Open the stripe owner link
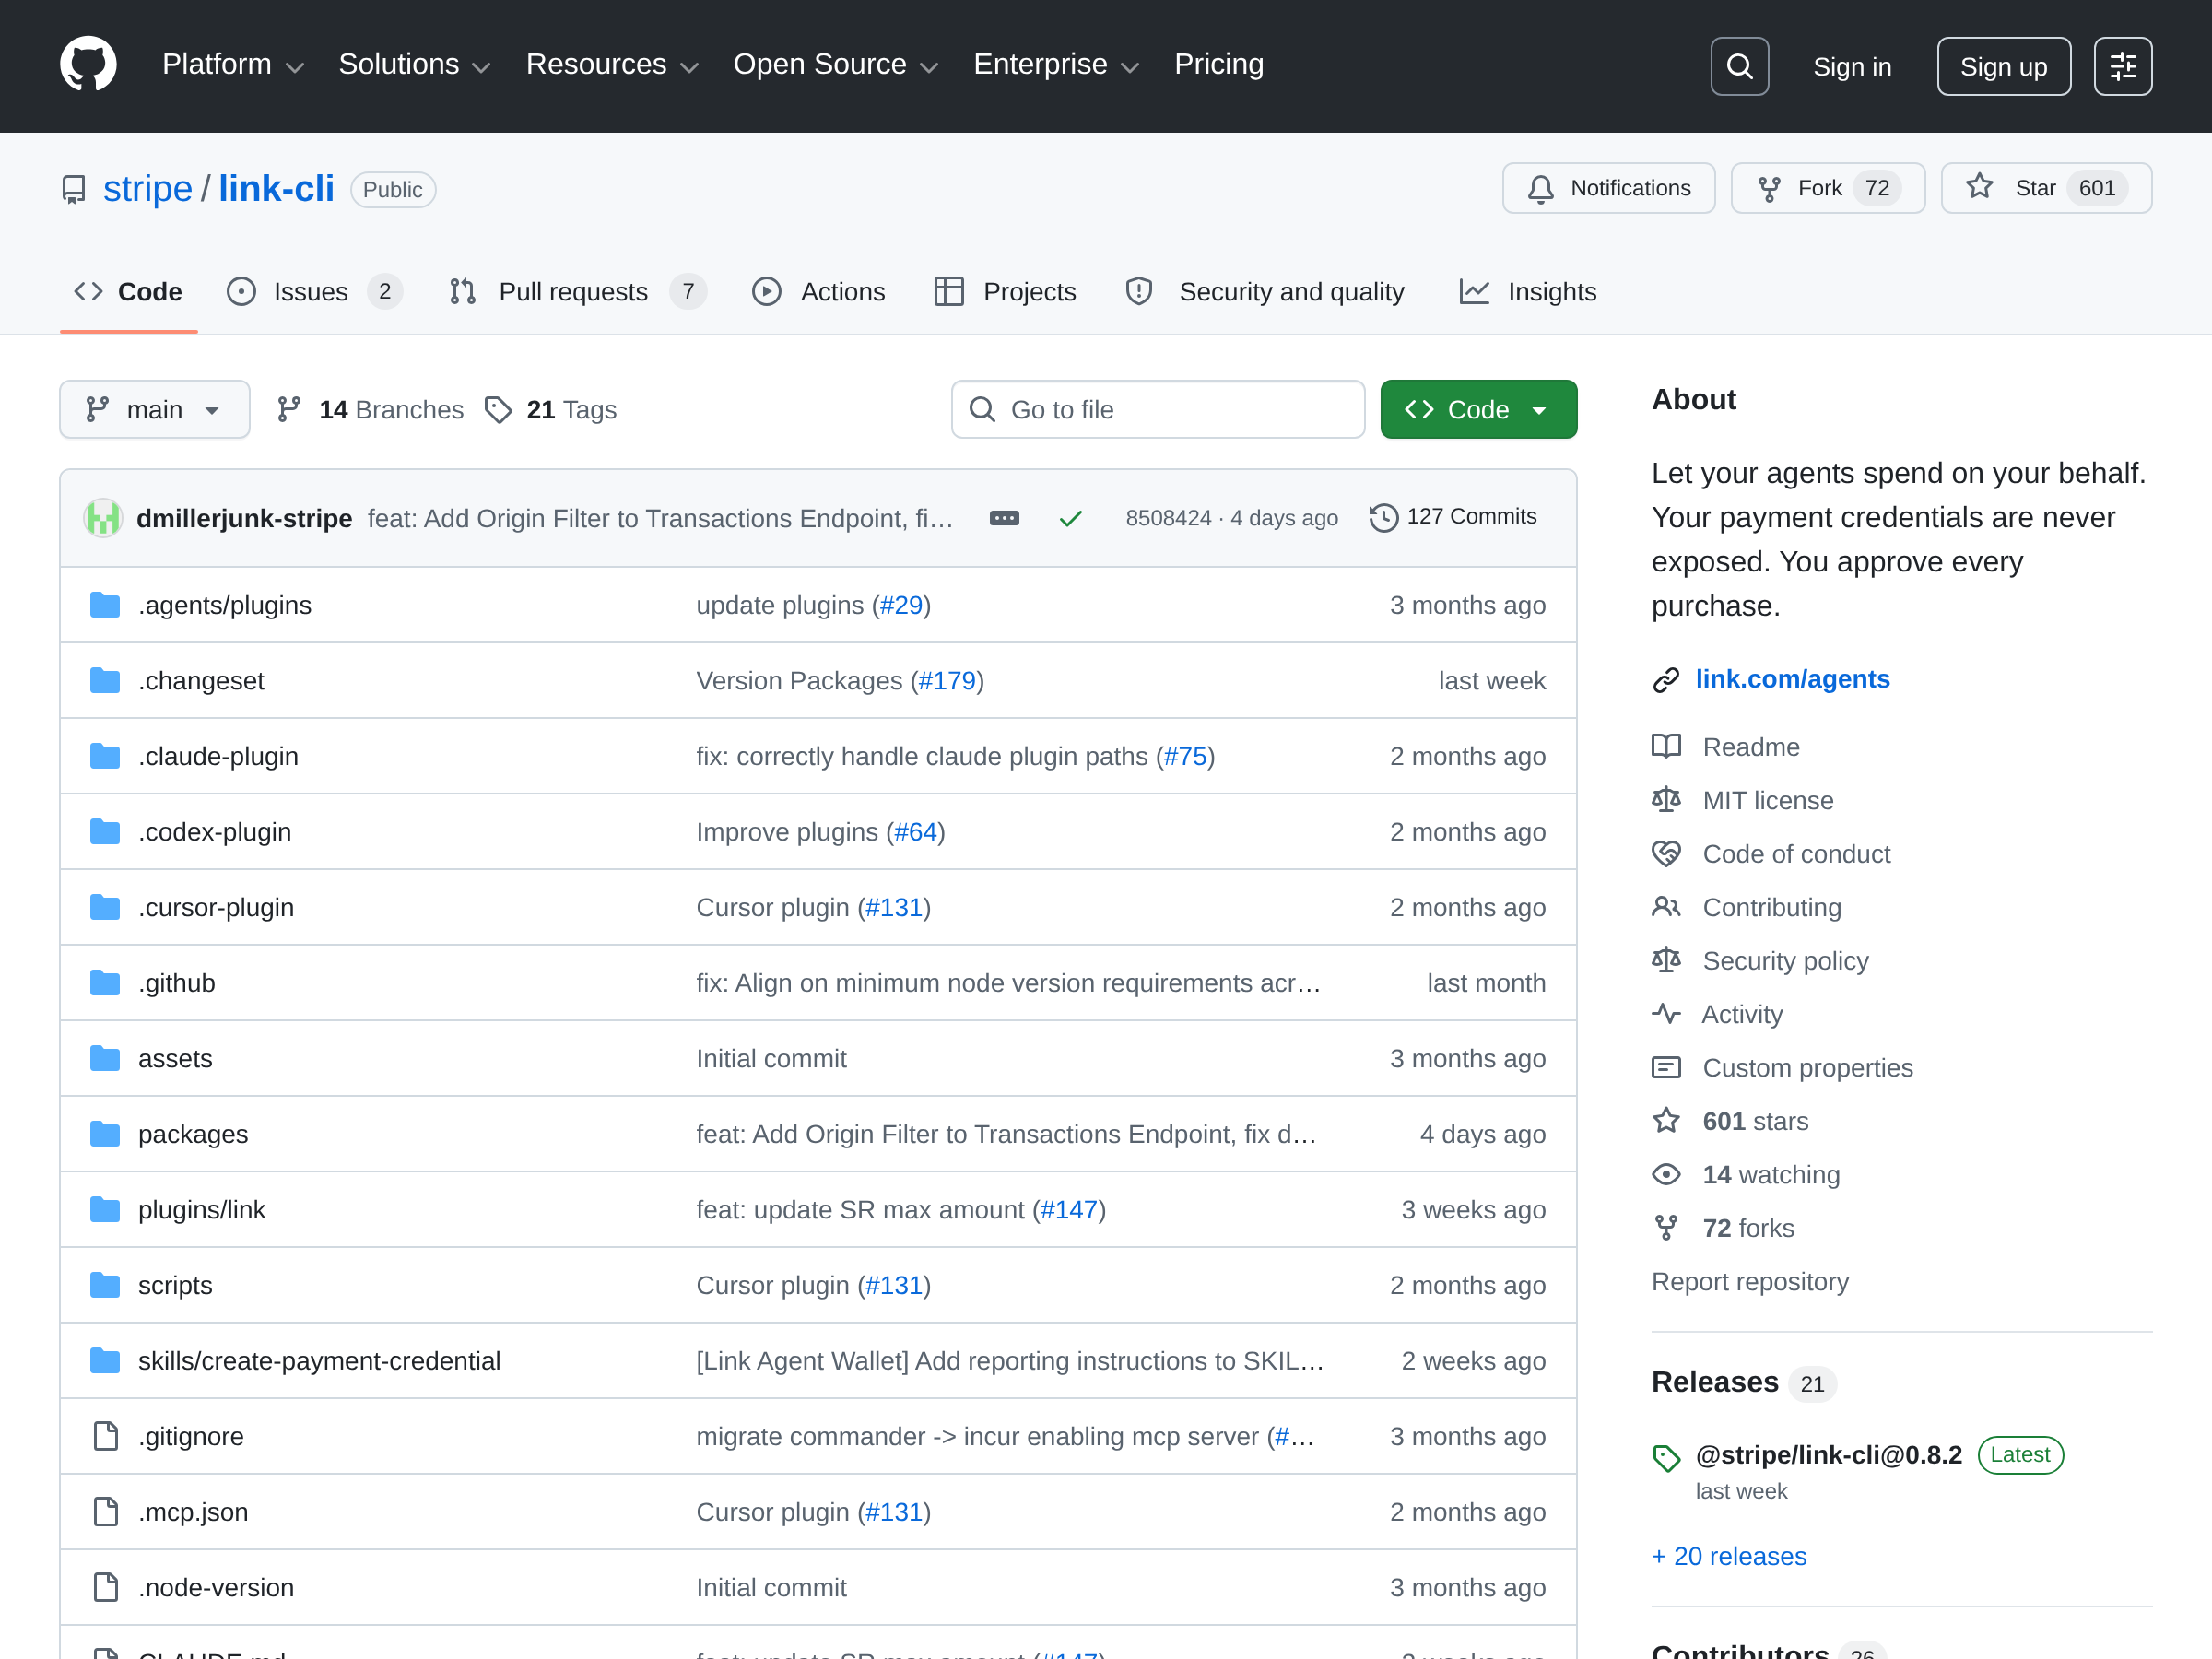 pyautogui.click(x=148, y=189)
